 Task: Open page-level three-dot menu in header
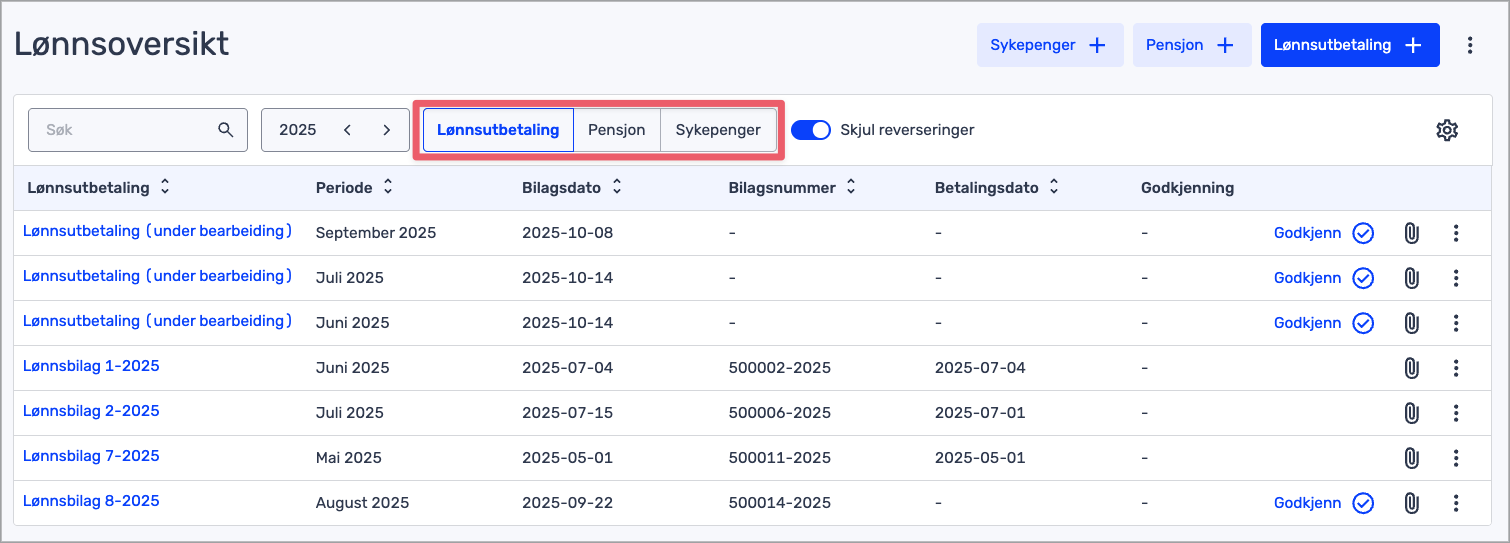(1469, 45)
